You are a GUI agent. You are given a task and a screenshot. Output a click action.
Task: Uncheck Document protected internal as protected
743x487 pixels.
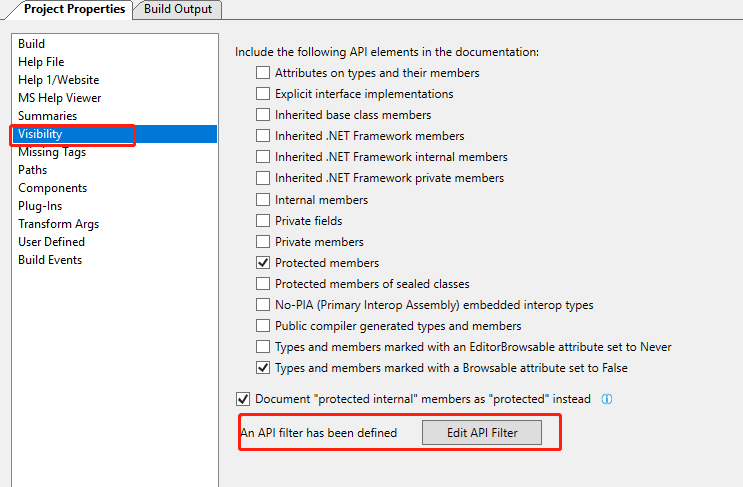(x=243, y=398)
